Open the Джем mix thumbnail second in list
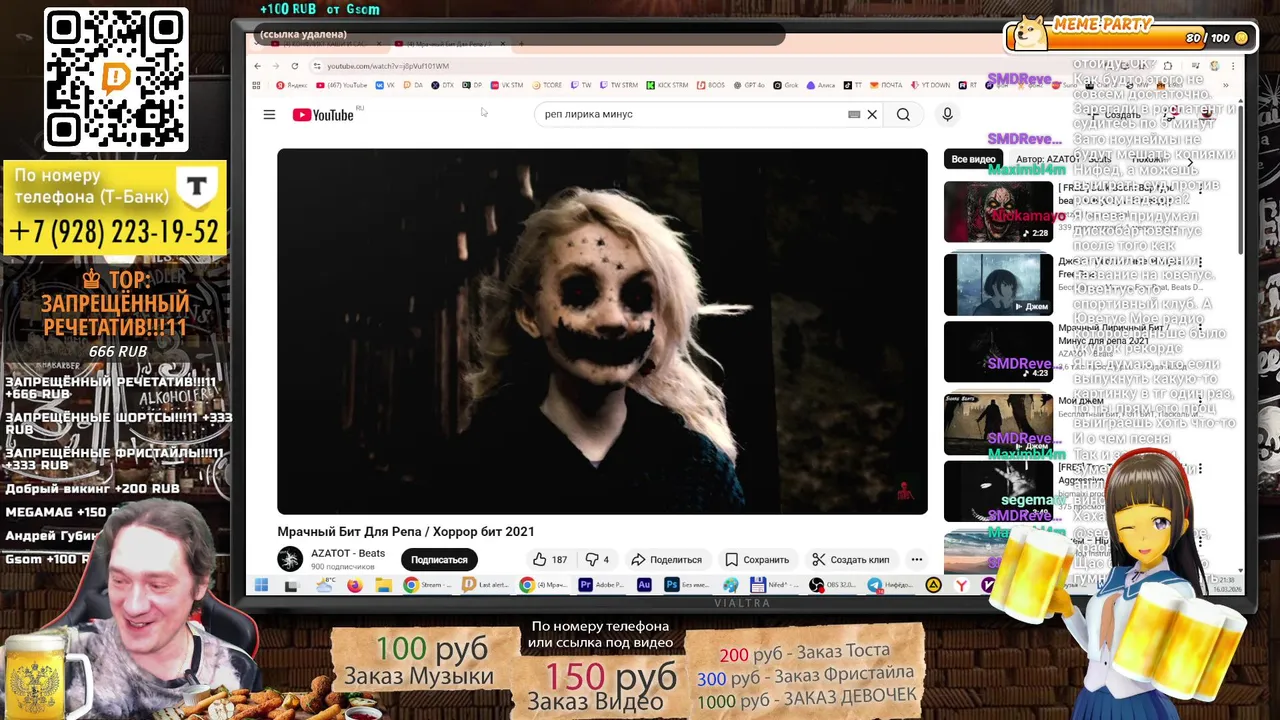 point(998,284)
